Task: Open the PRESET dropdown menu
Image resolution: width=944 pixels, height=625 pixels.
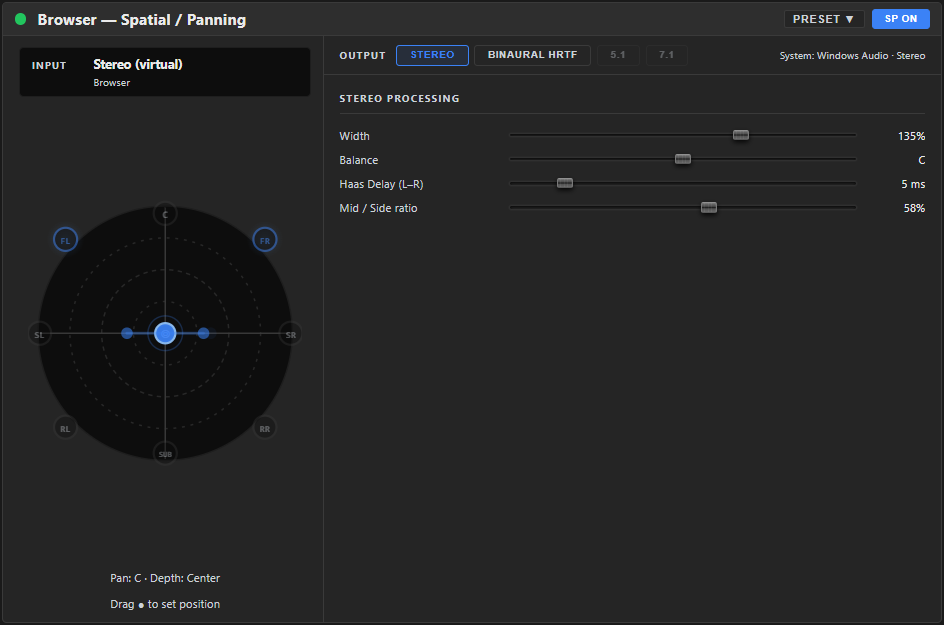Action: [x=824, y=19]
